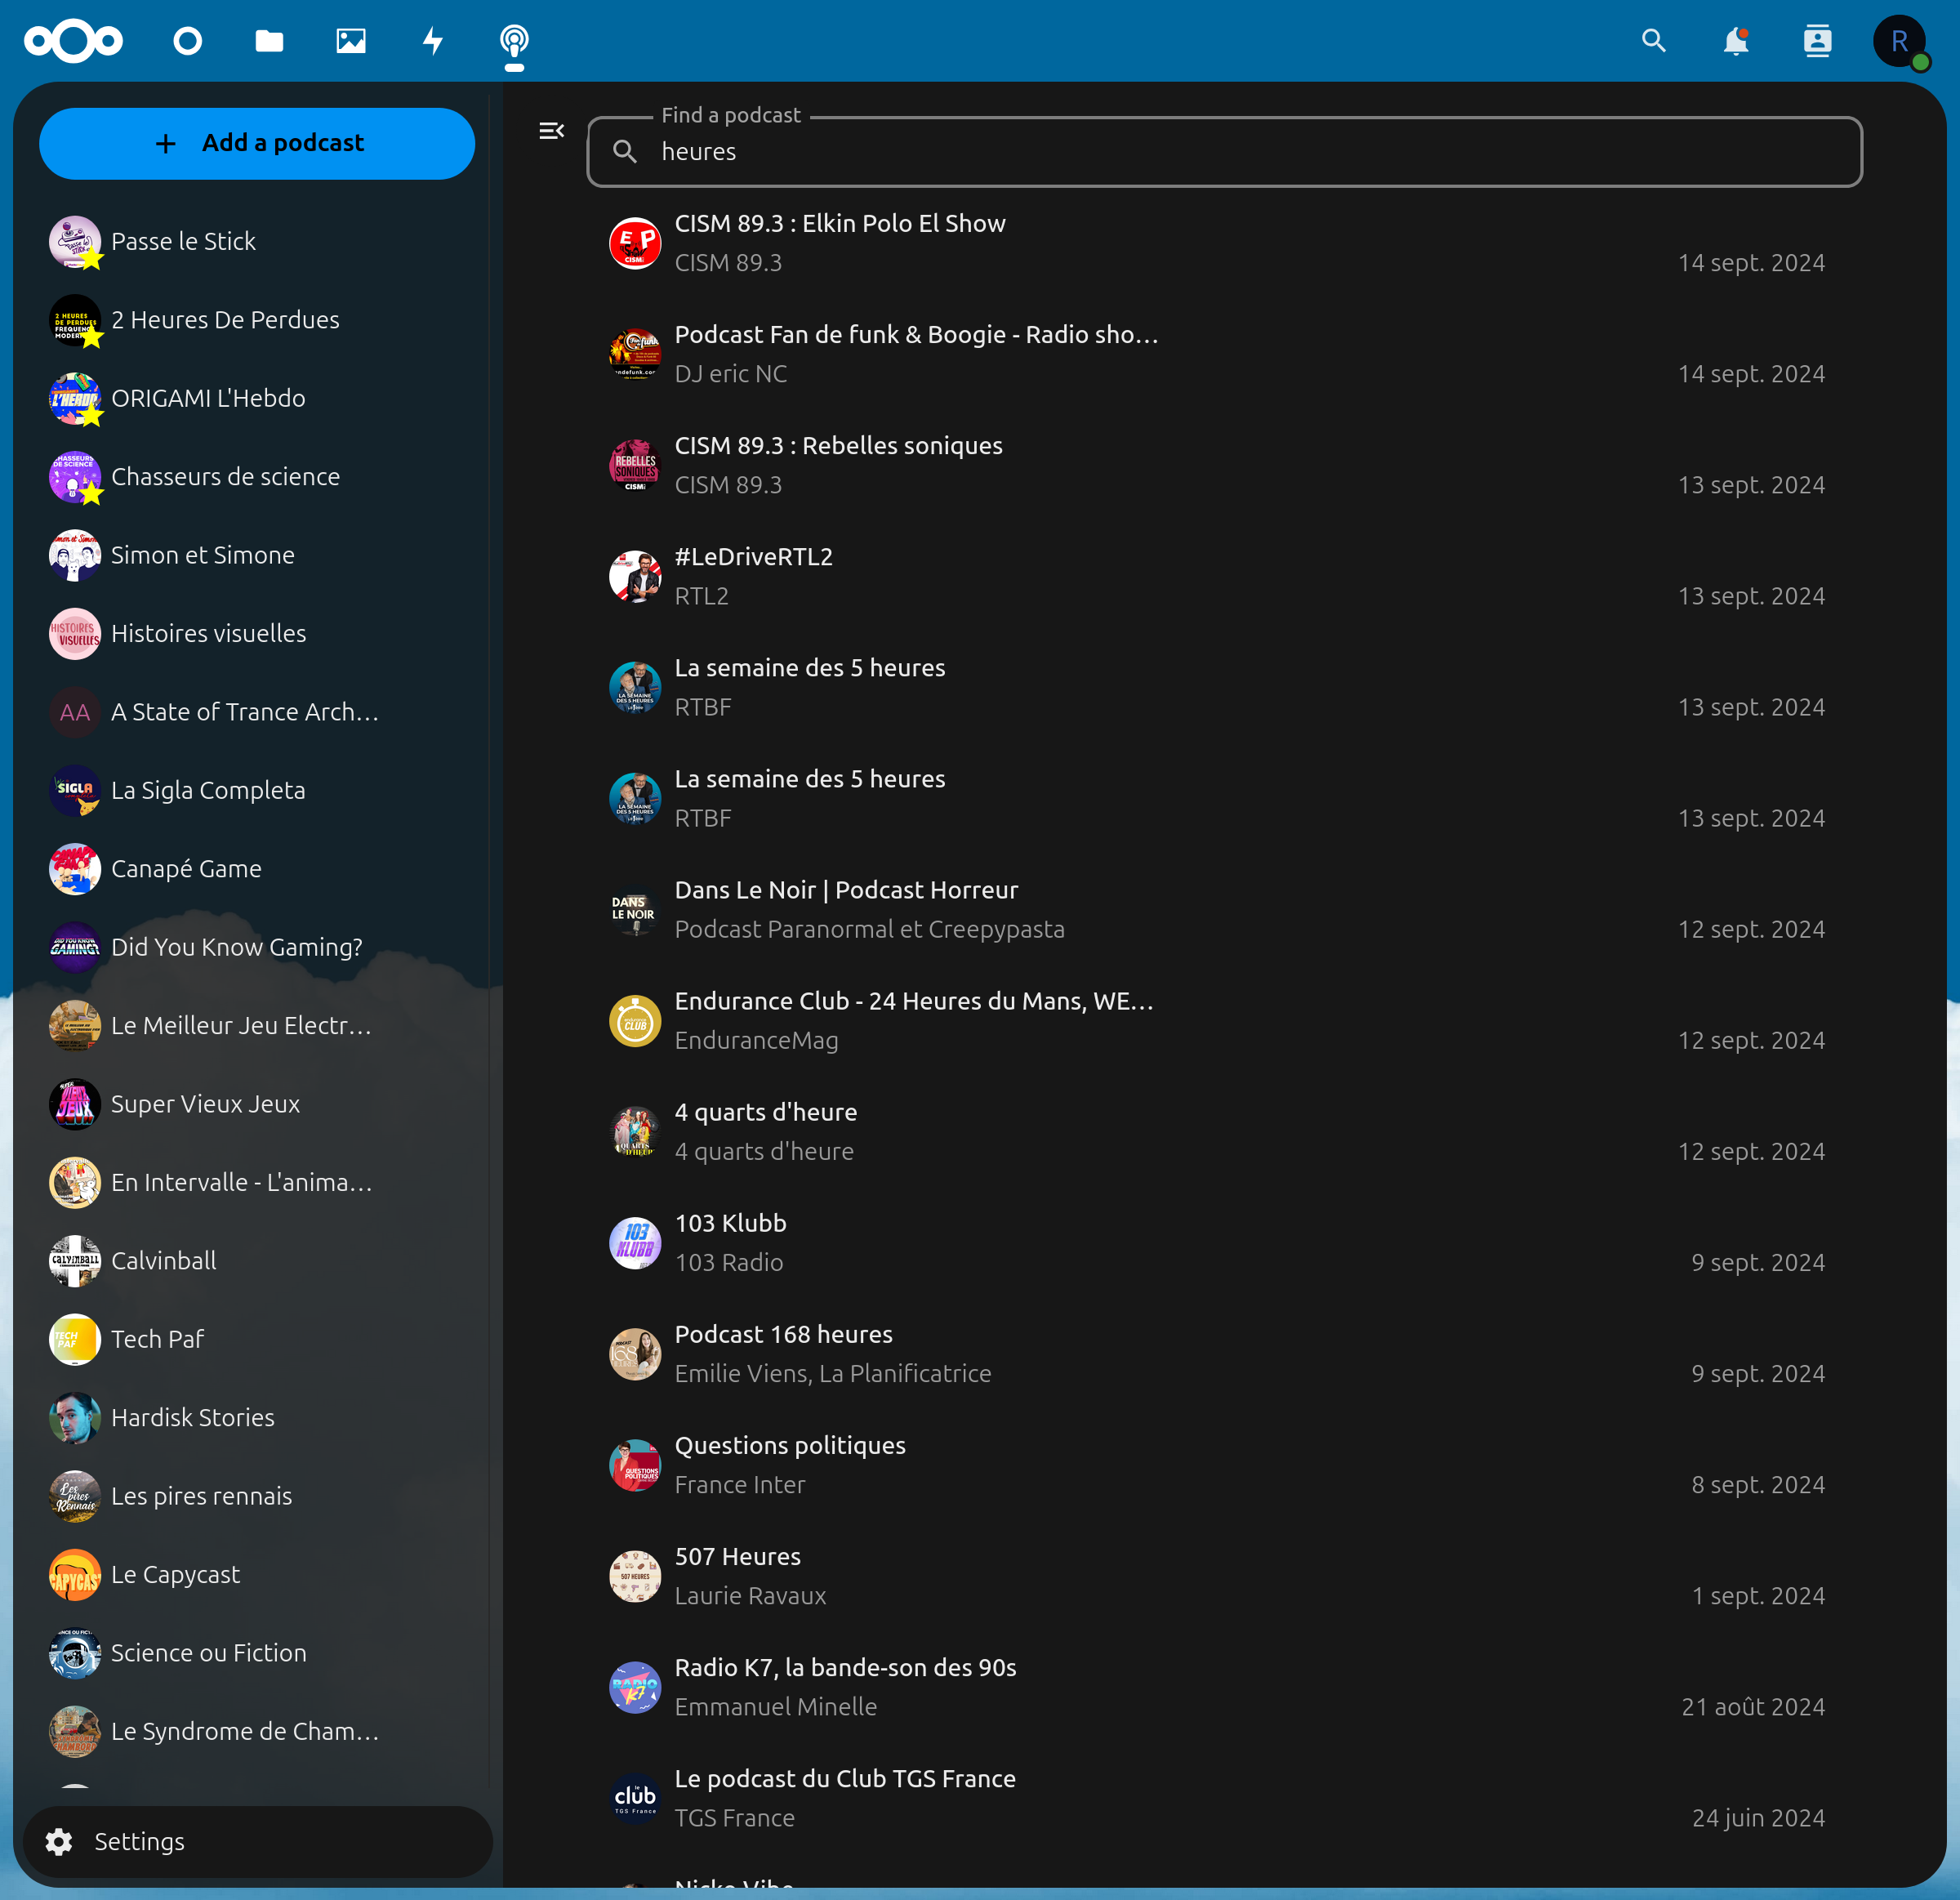Select Histoires visuelles podcast

257,634
